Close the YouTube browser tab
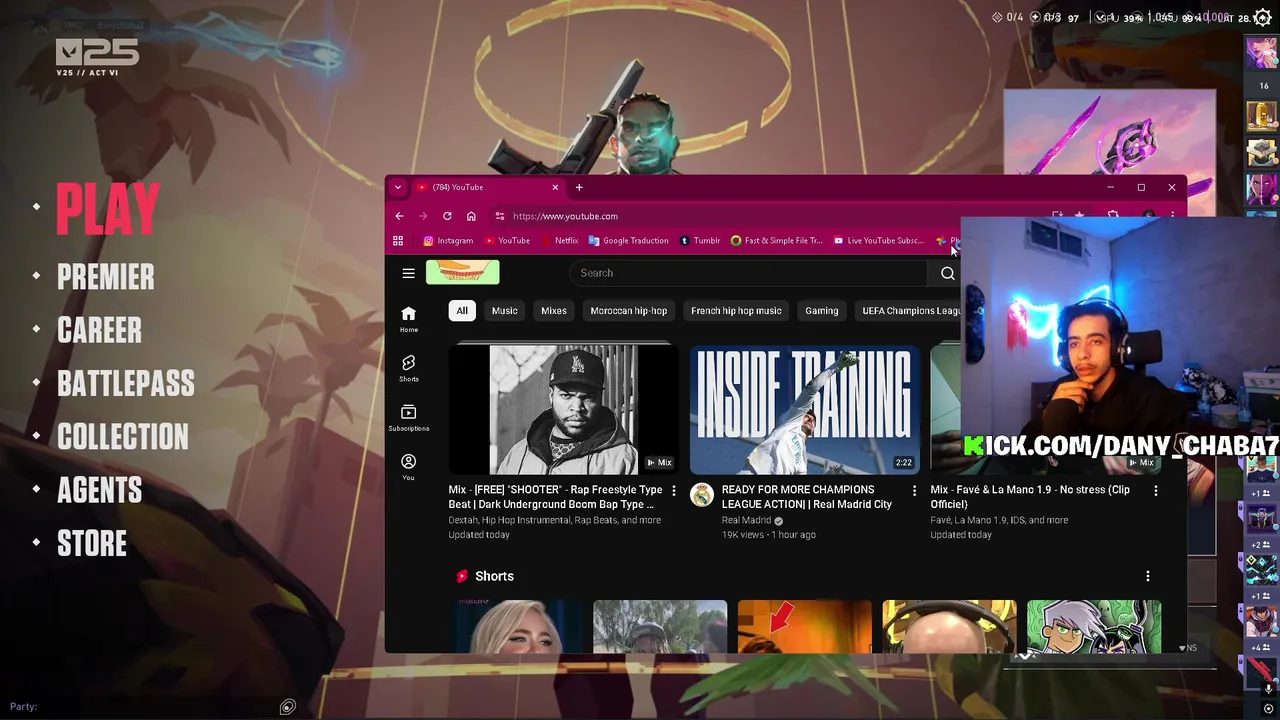1280x720 pixels. [x=555, y=187]
